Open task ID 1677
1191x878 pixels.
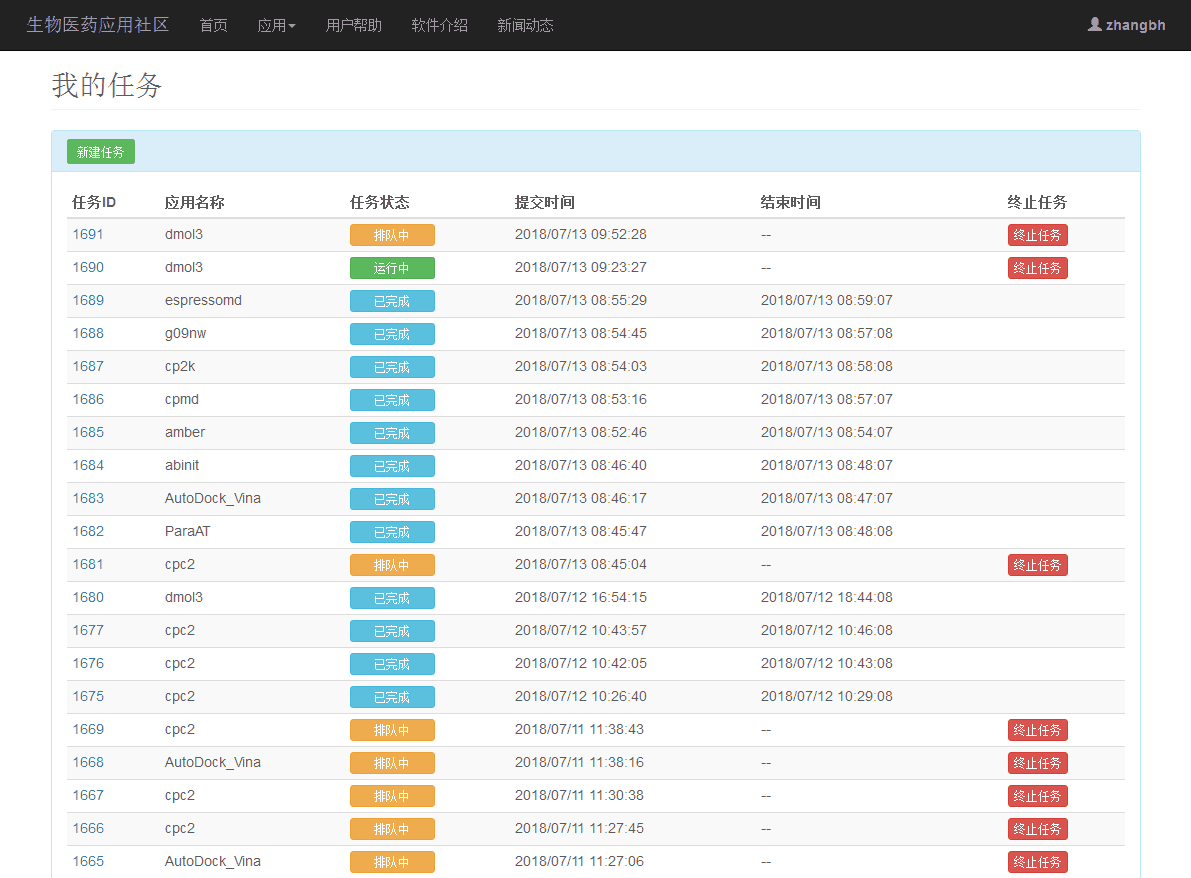coord(88,631)
